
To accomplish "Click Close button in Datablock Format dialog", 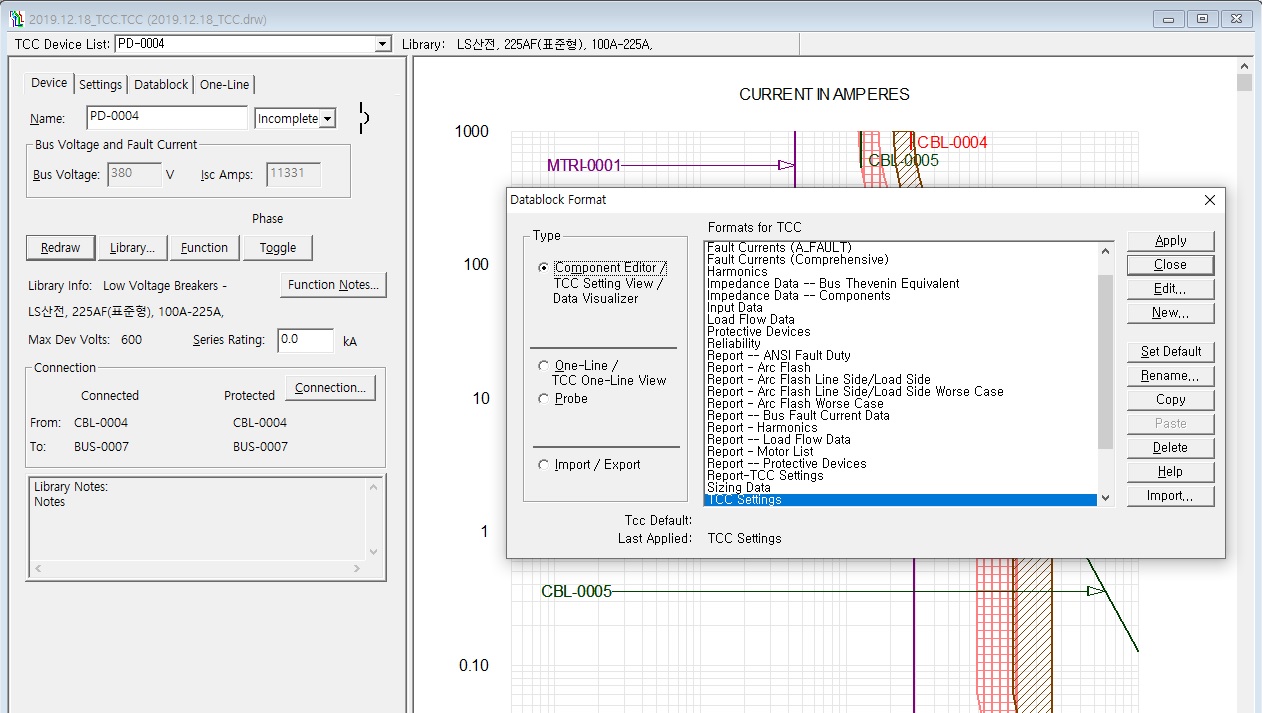I will 1170,265.
